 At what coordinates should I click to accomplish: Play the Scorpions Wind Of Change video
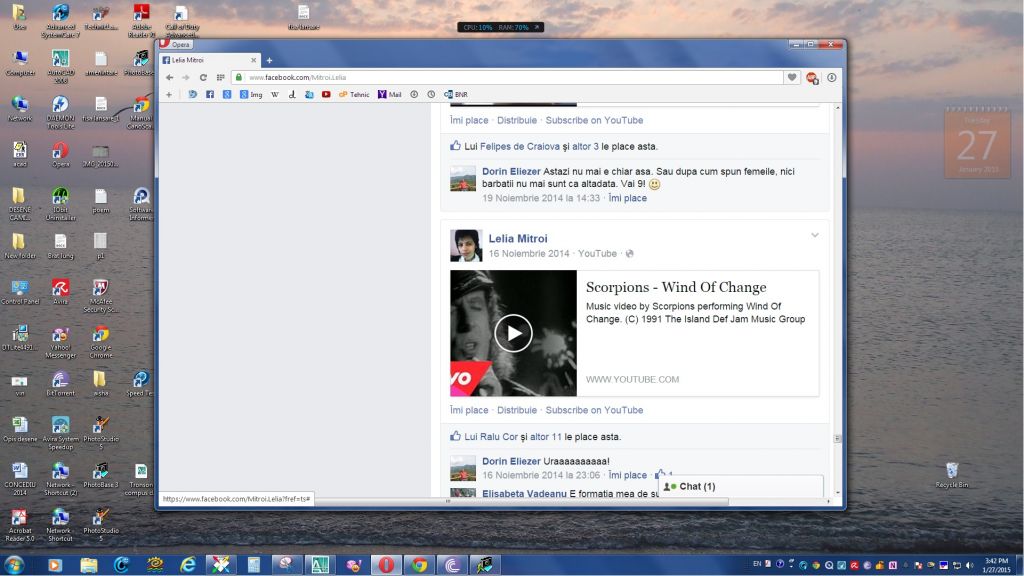click(x=513, y=333)
